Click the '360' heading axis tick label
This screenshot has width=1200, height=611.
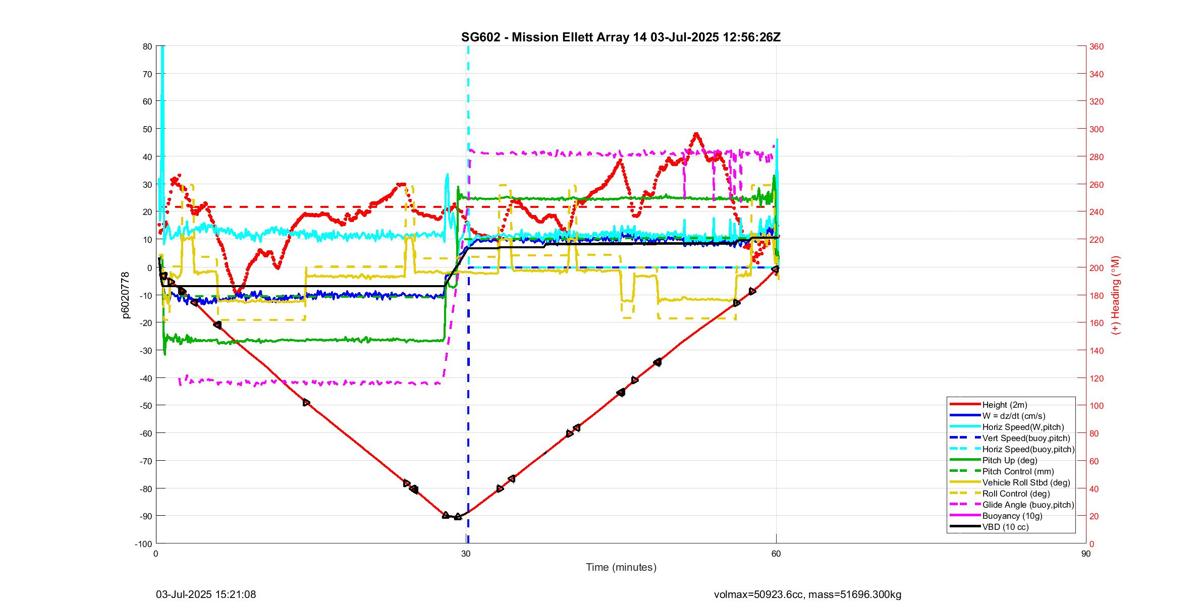1097,47
